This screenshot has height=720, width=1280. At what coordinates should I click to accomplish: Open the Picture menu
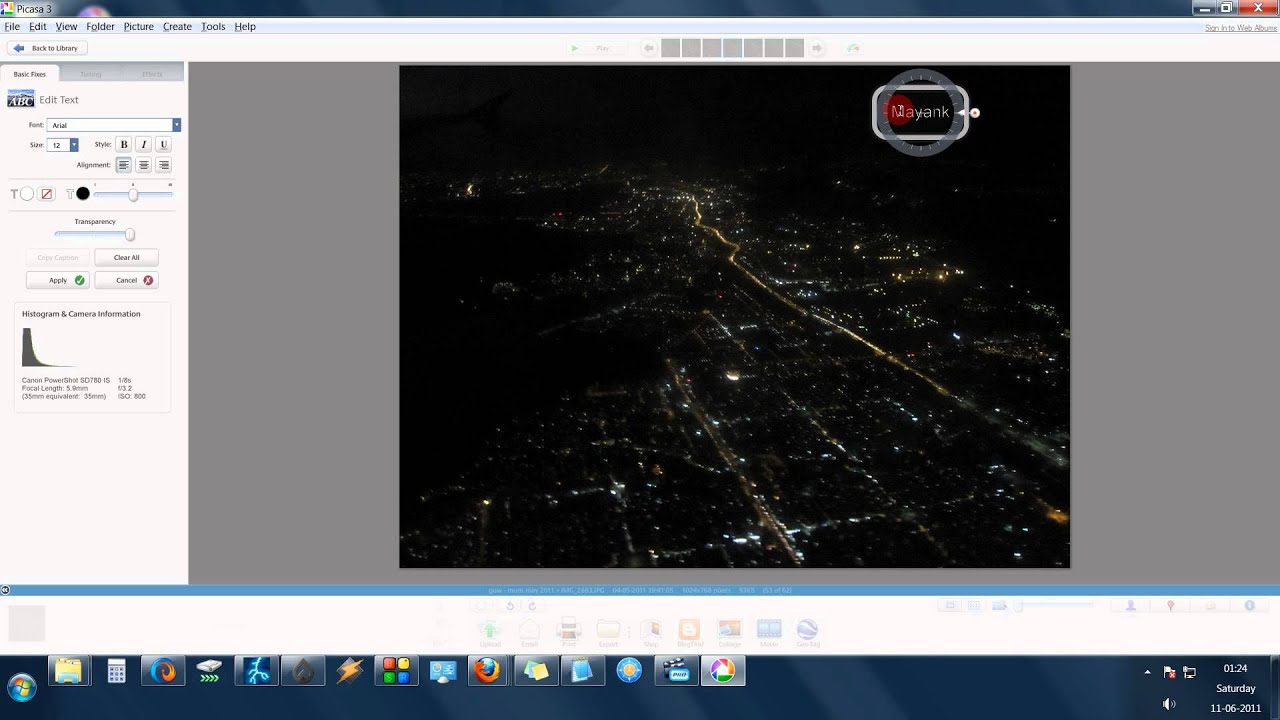point(138,26)
